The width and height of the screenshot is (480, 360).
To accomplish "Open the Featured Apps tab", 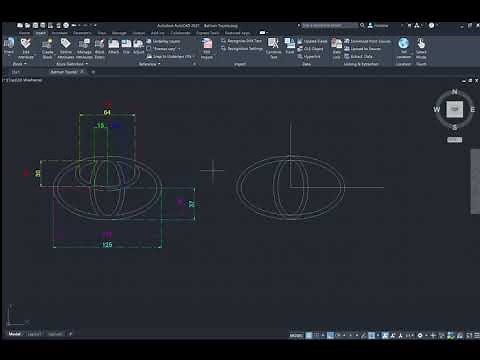I will [237, 33].
